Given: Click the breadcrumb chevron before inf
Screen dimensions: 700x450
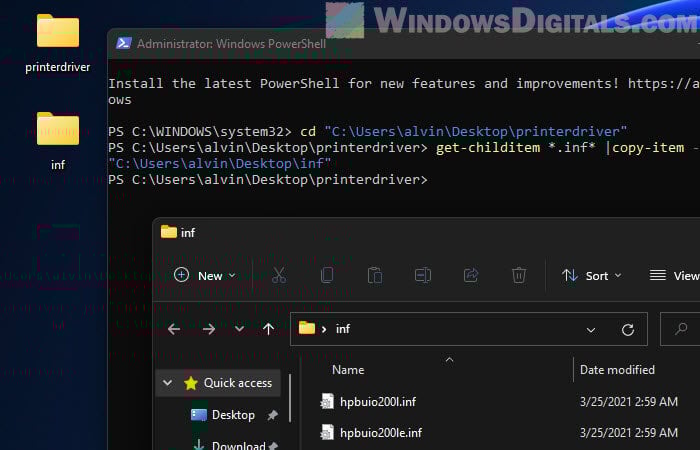Looking at the screenshot, I should [x=324, y=329].
